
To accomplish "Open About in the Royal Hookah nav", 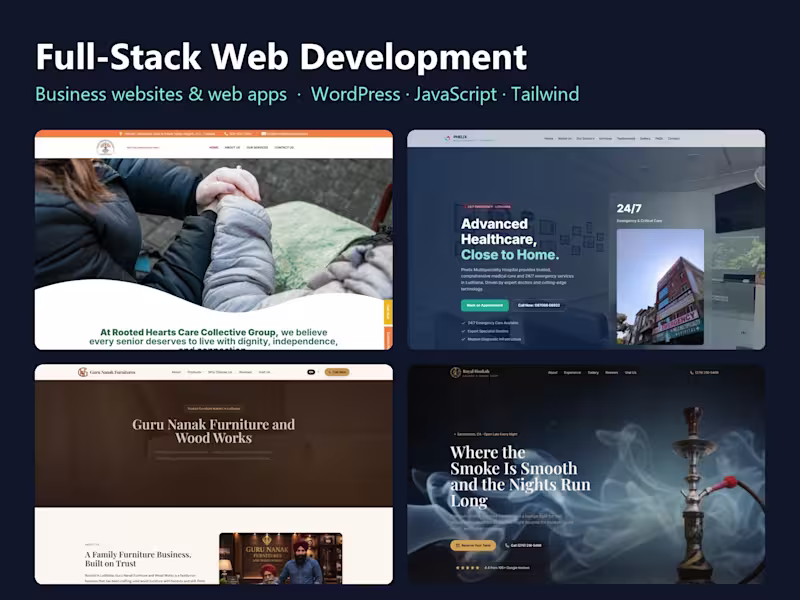I will point(553,372).
